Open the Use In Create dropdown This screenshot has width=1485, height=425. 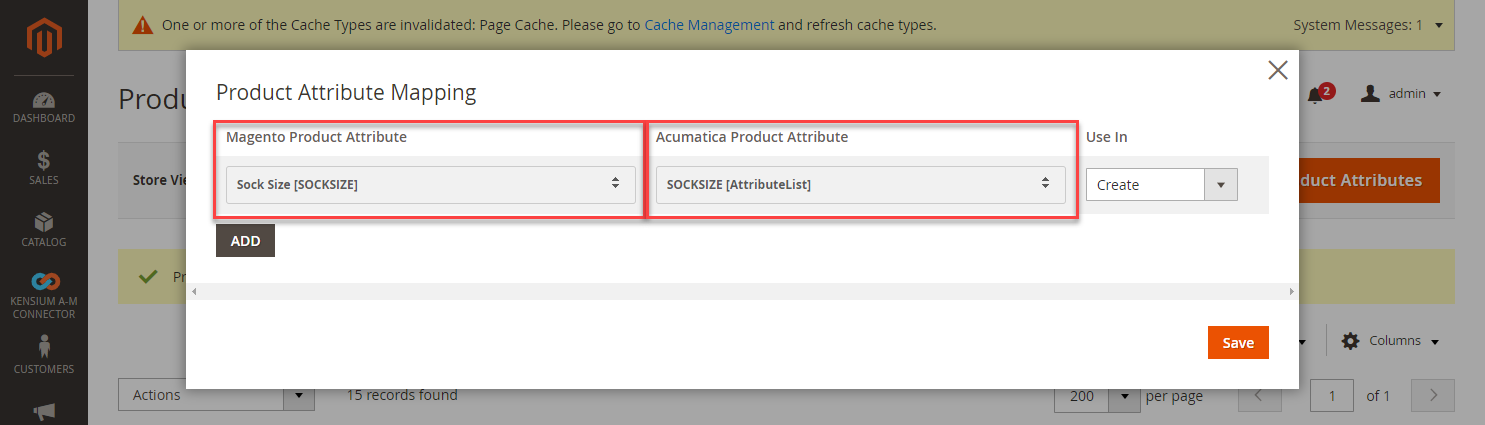pyautogui.click(x=1161, y=184)
